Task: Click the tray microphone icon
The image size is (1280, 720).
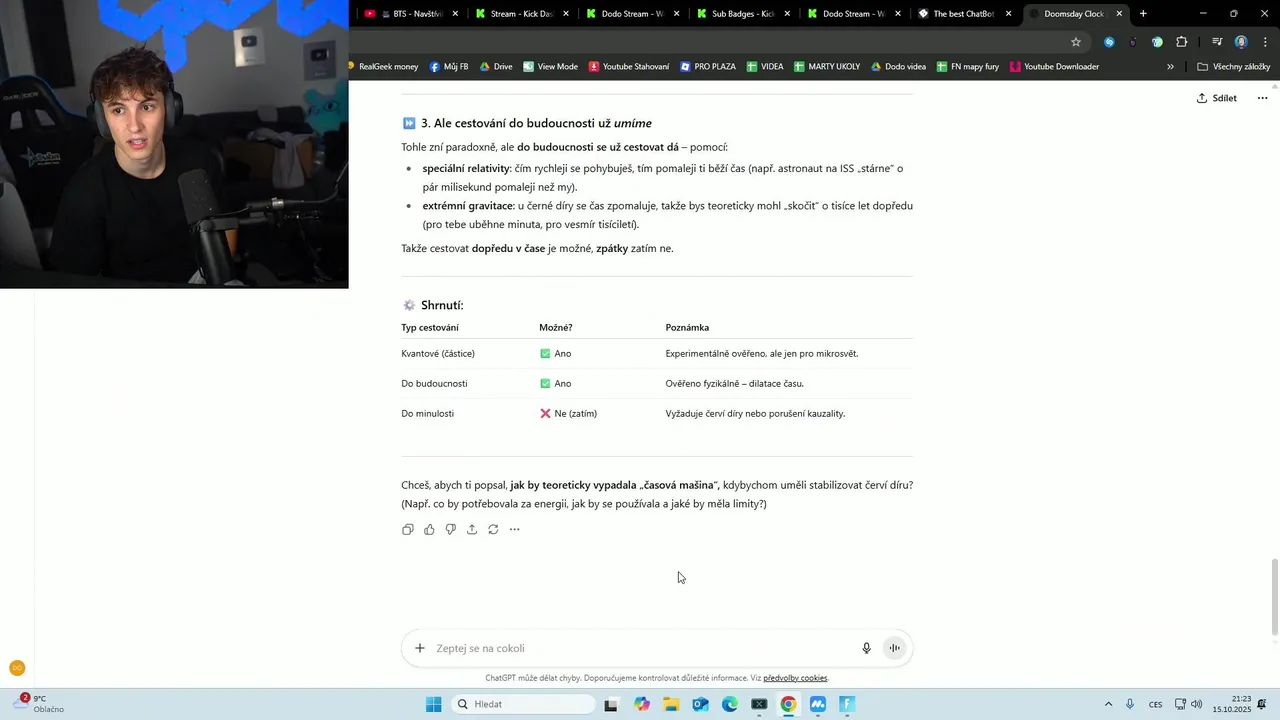Action: coord(1130,704)
